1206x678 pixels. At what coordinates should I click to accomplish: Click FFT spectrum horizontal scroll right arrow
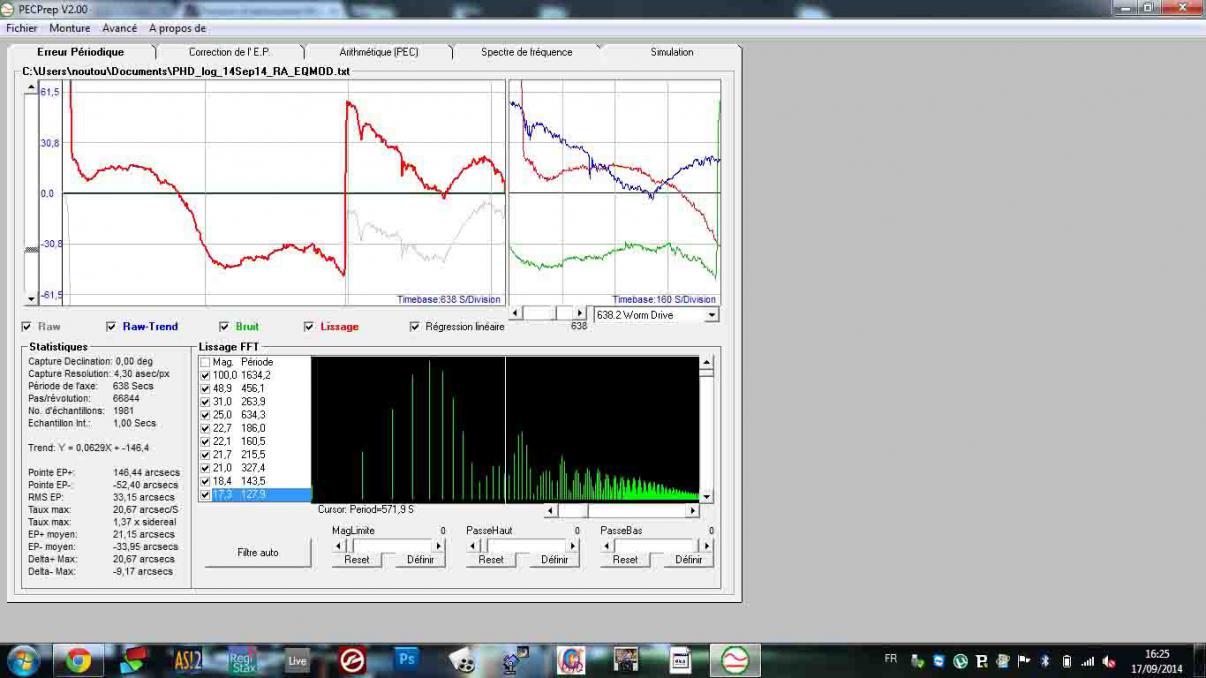tap(692, 511)
